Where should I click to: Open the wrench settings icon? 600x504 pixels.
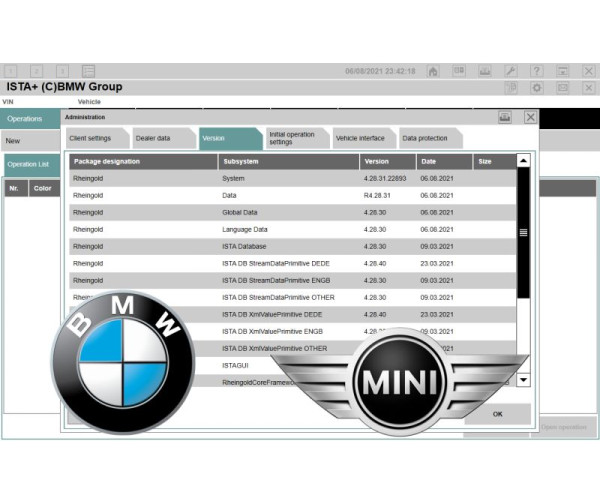tap(511, 71)
